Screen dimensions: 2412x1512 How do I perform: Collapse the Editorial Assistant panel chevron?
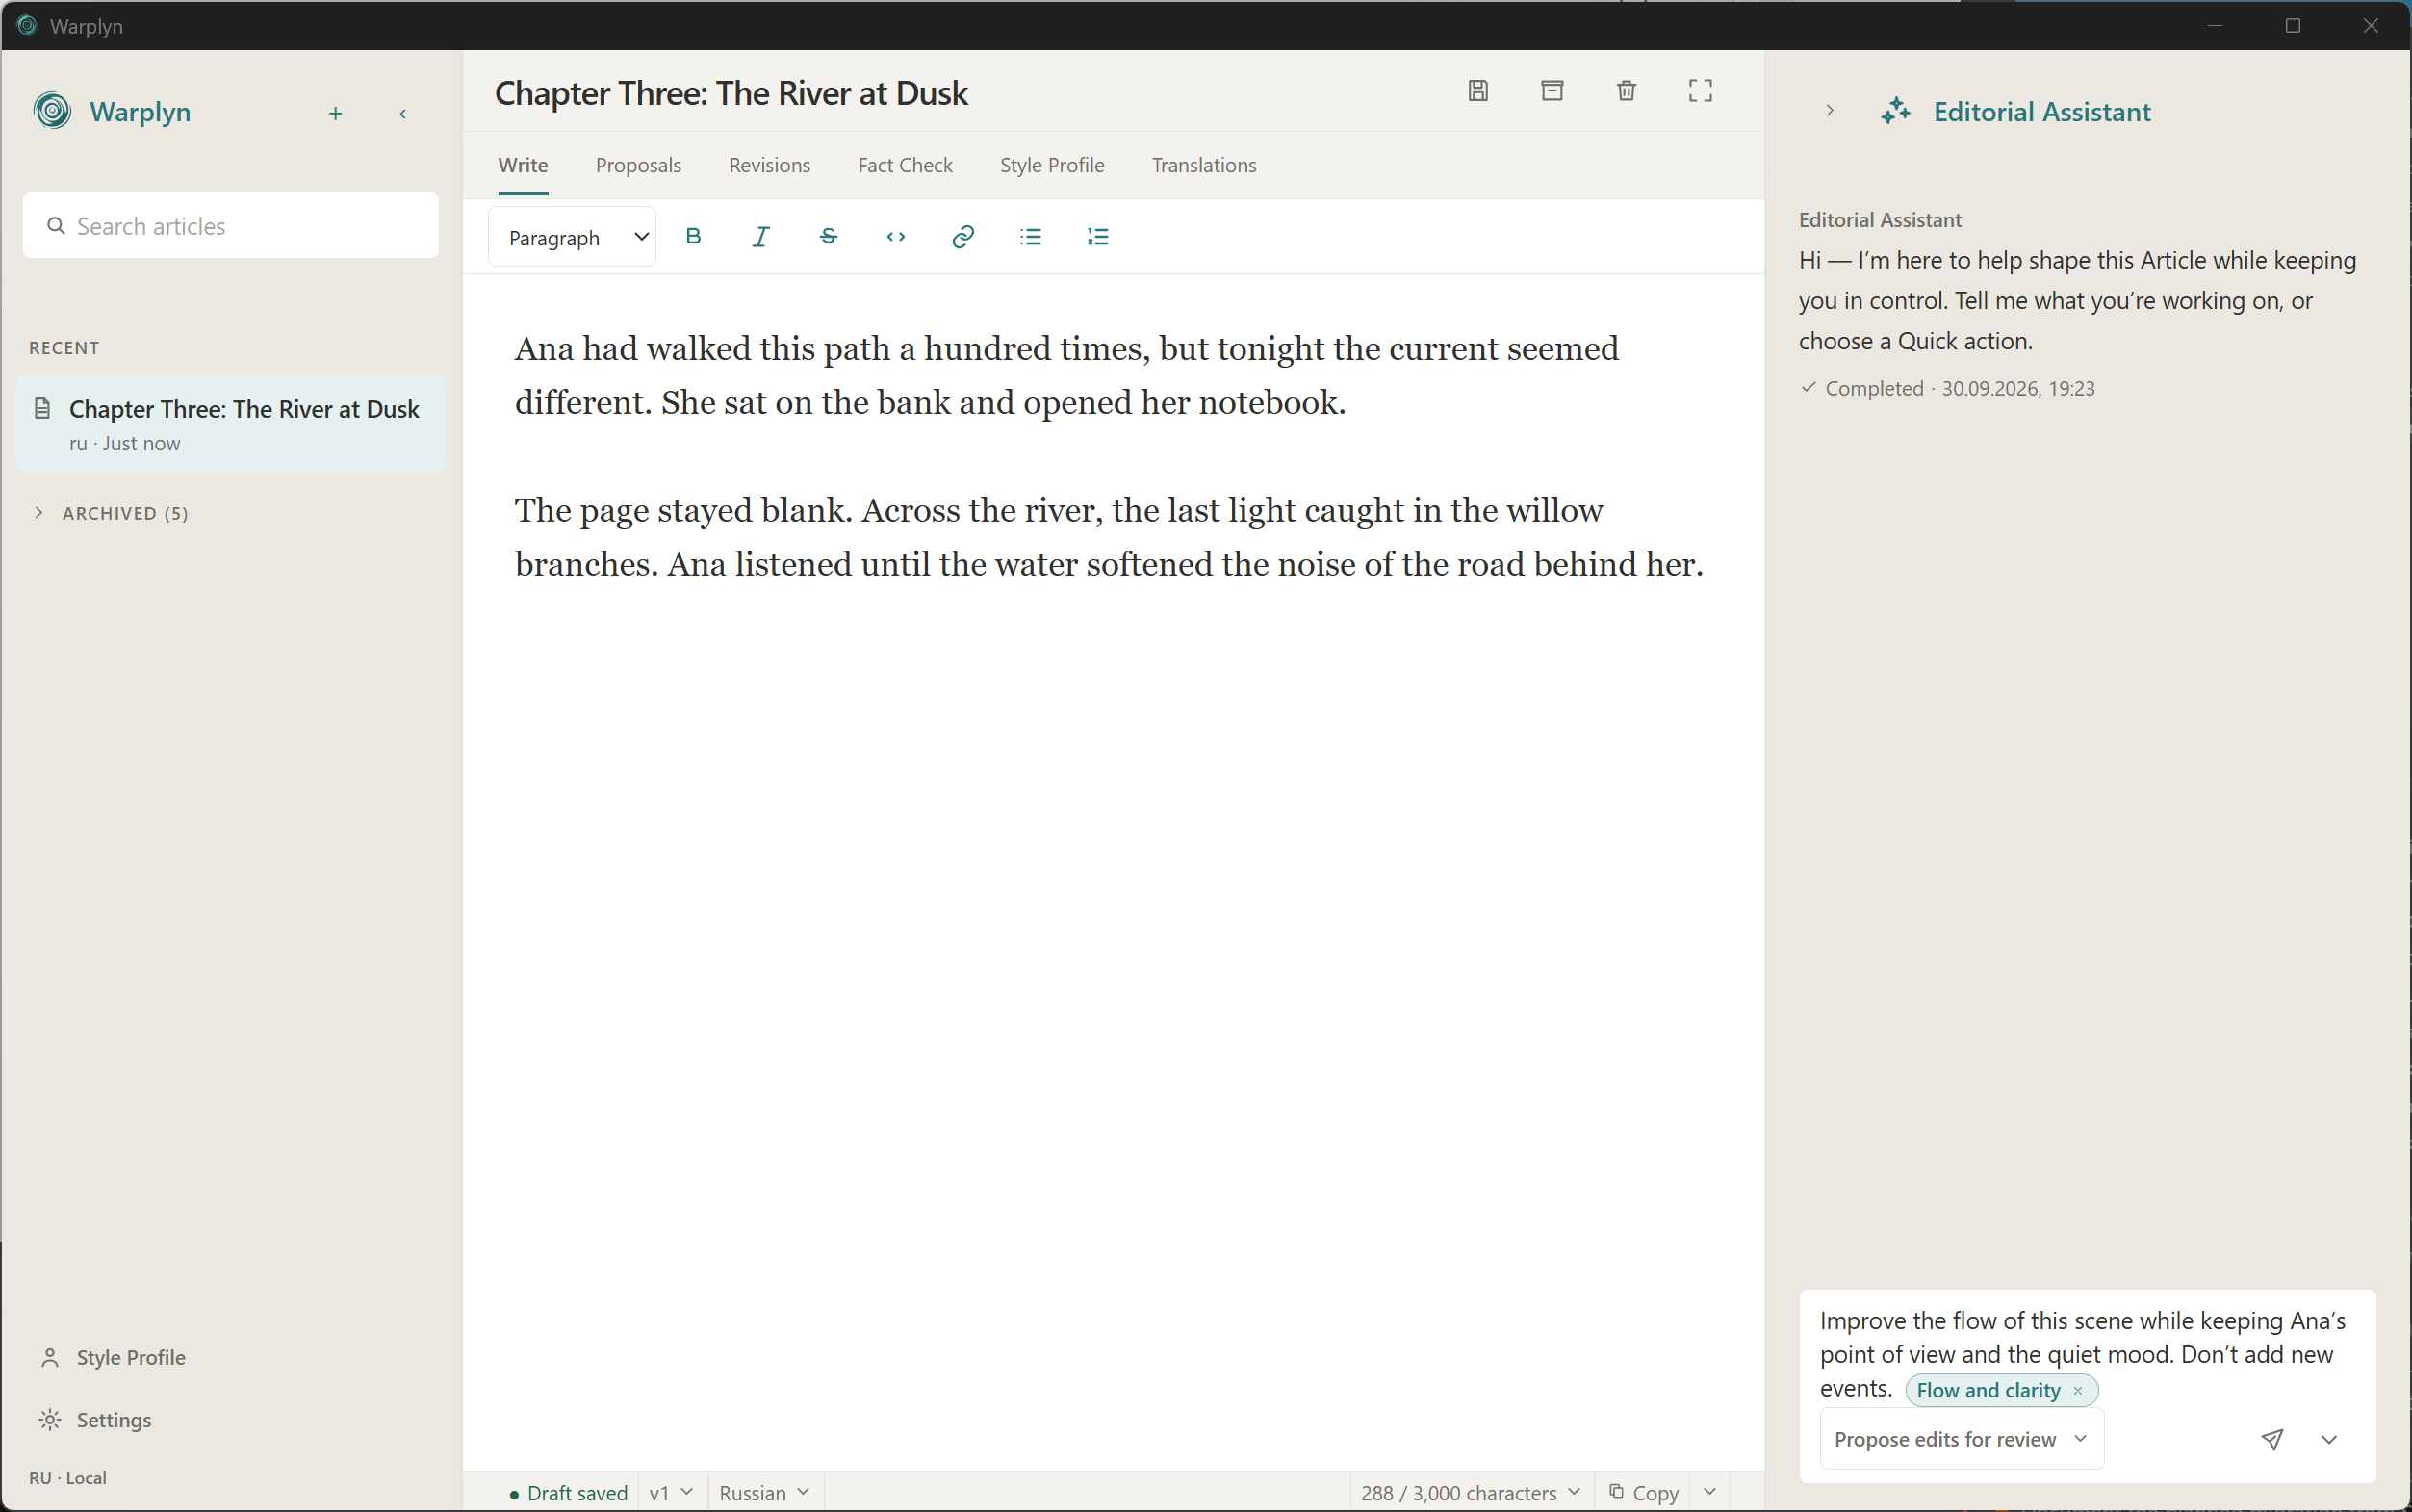coord(1830,111)
